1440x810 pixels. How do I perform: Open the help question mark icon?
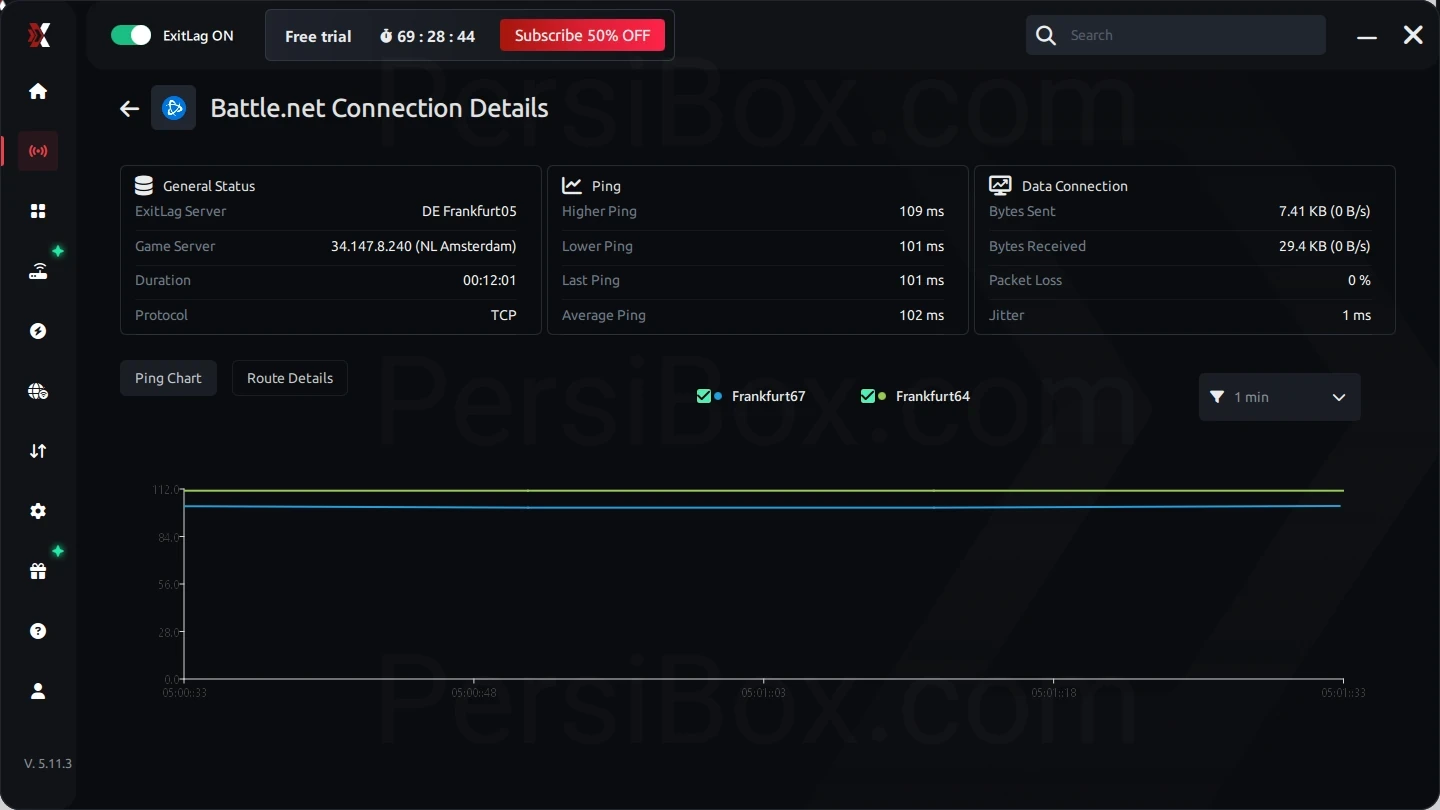click(x=38, y=631)
